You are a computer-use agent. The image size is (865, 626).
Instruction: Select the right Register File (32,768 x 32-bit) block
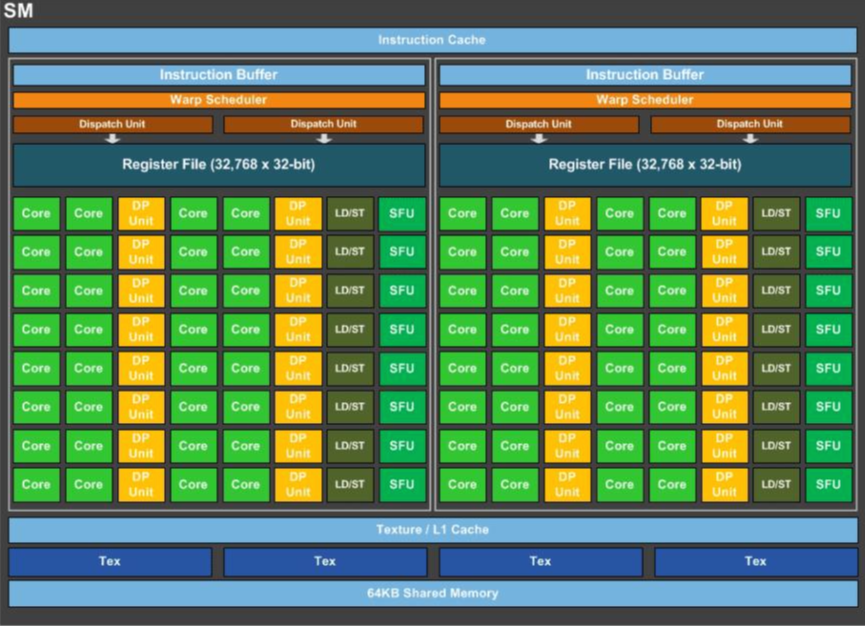645,165
